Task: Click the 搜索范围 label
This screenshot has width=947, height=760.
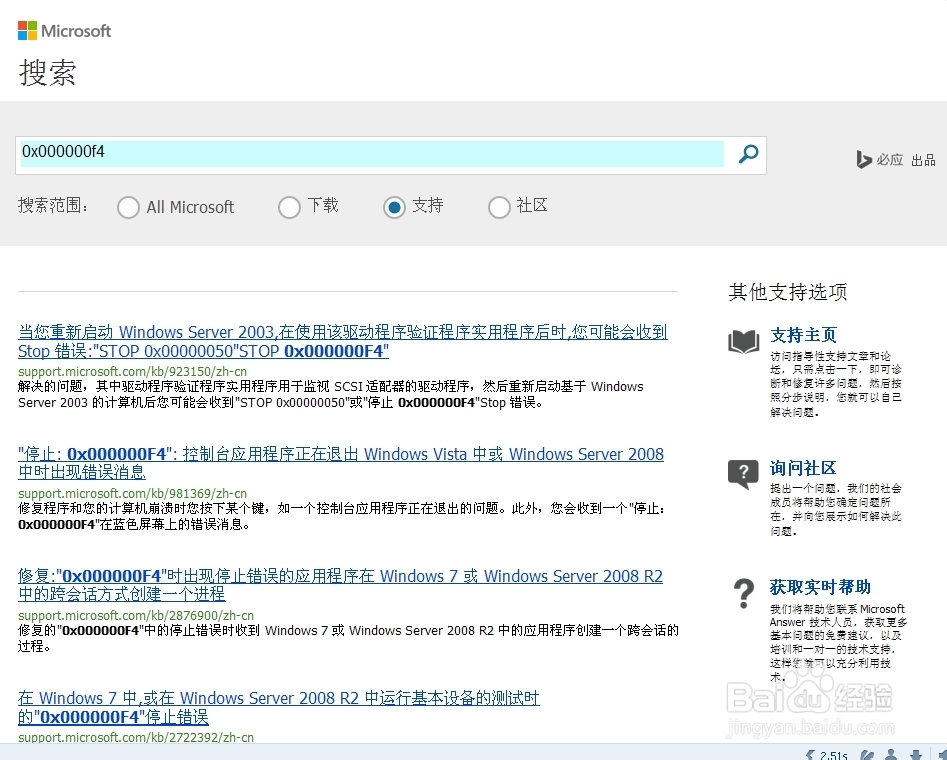Action: tap(53, 205)
